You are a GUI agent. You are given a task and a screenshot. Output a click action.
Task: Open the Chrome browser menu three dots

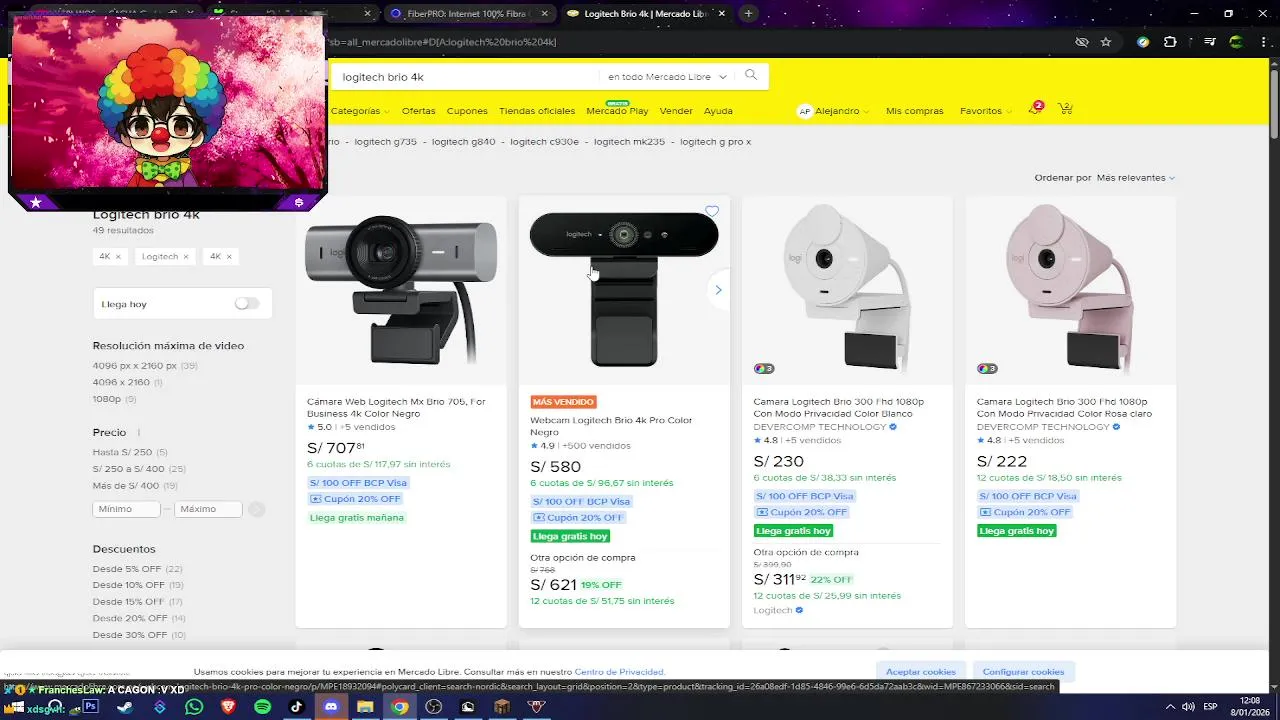(x=1262, y=42)
